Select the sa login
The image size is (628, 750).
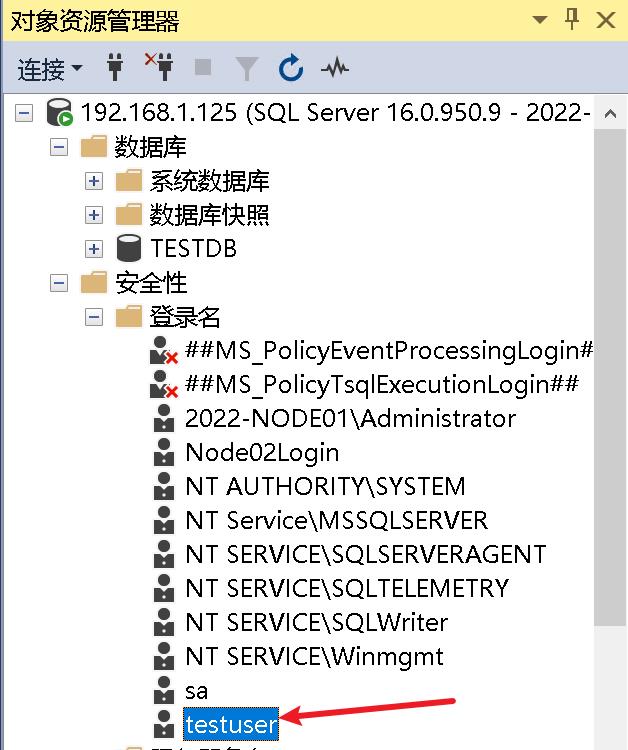tap(196, 690)
